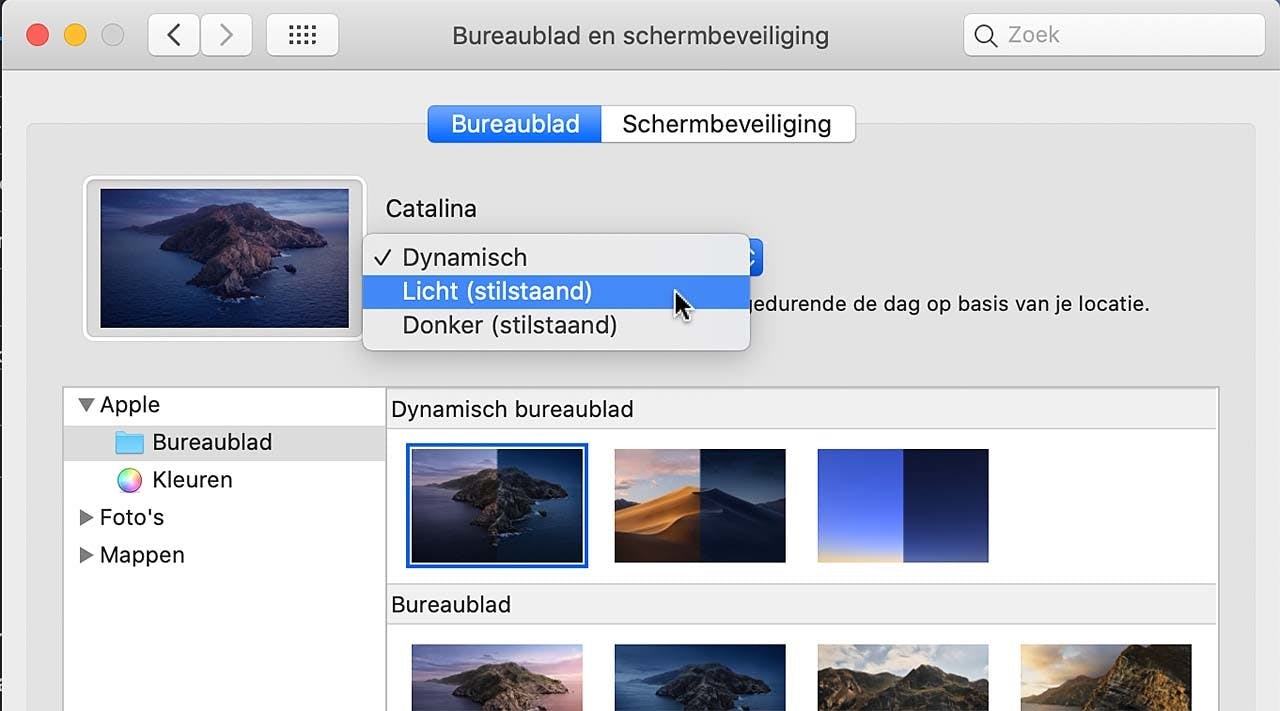Go forward with the right chevron button
The height and width of the screenshot is (711, 1280).
pyautogui.click(x=226, y=35)
